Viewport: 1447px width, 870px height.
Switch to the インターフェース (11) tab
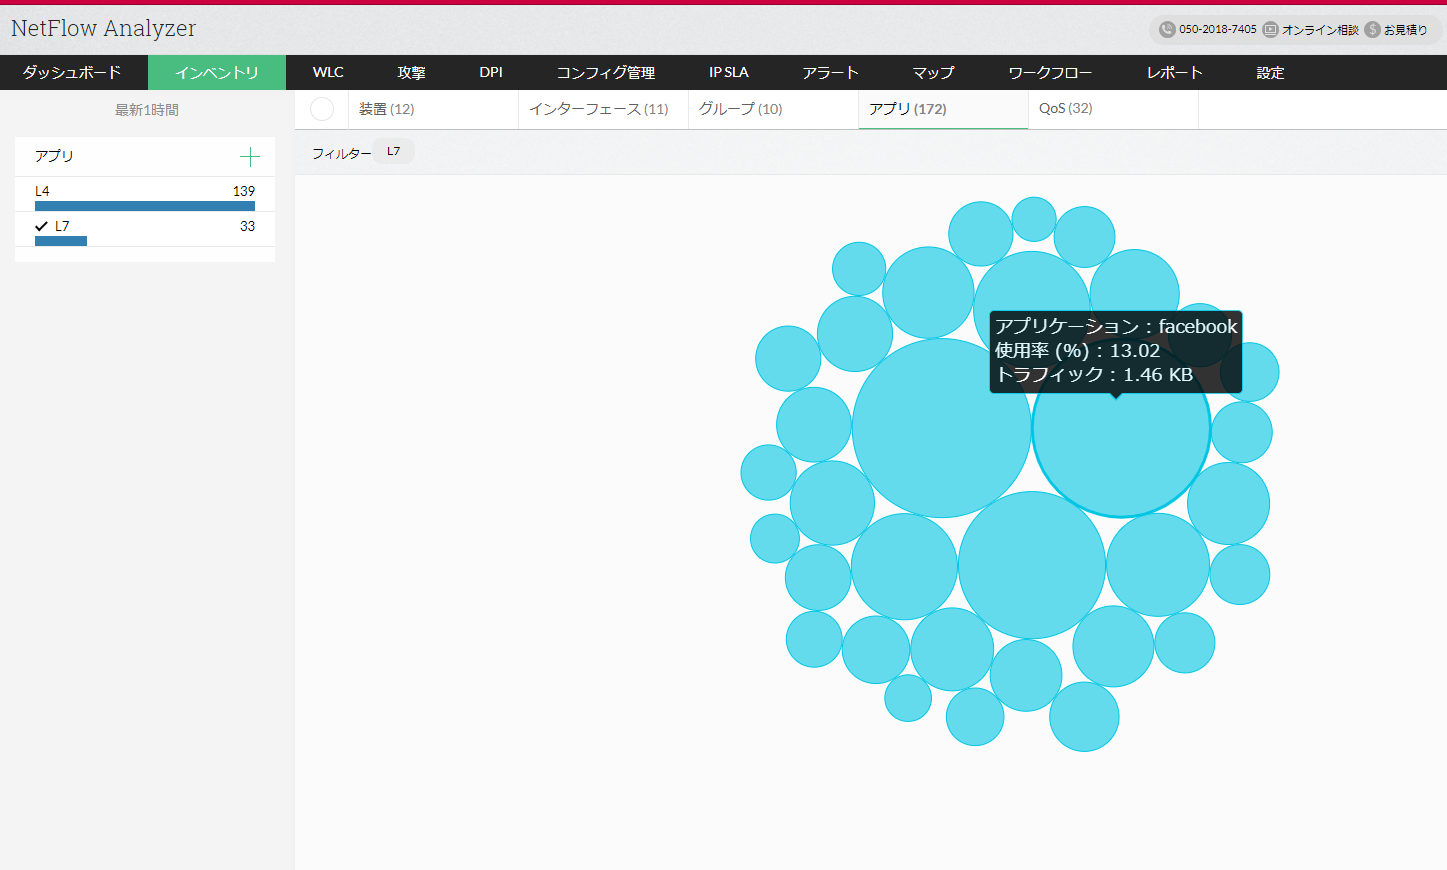pyautogui.click(x=603, y=109)
